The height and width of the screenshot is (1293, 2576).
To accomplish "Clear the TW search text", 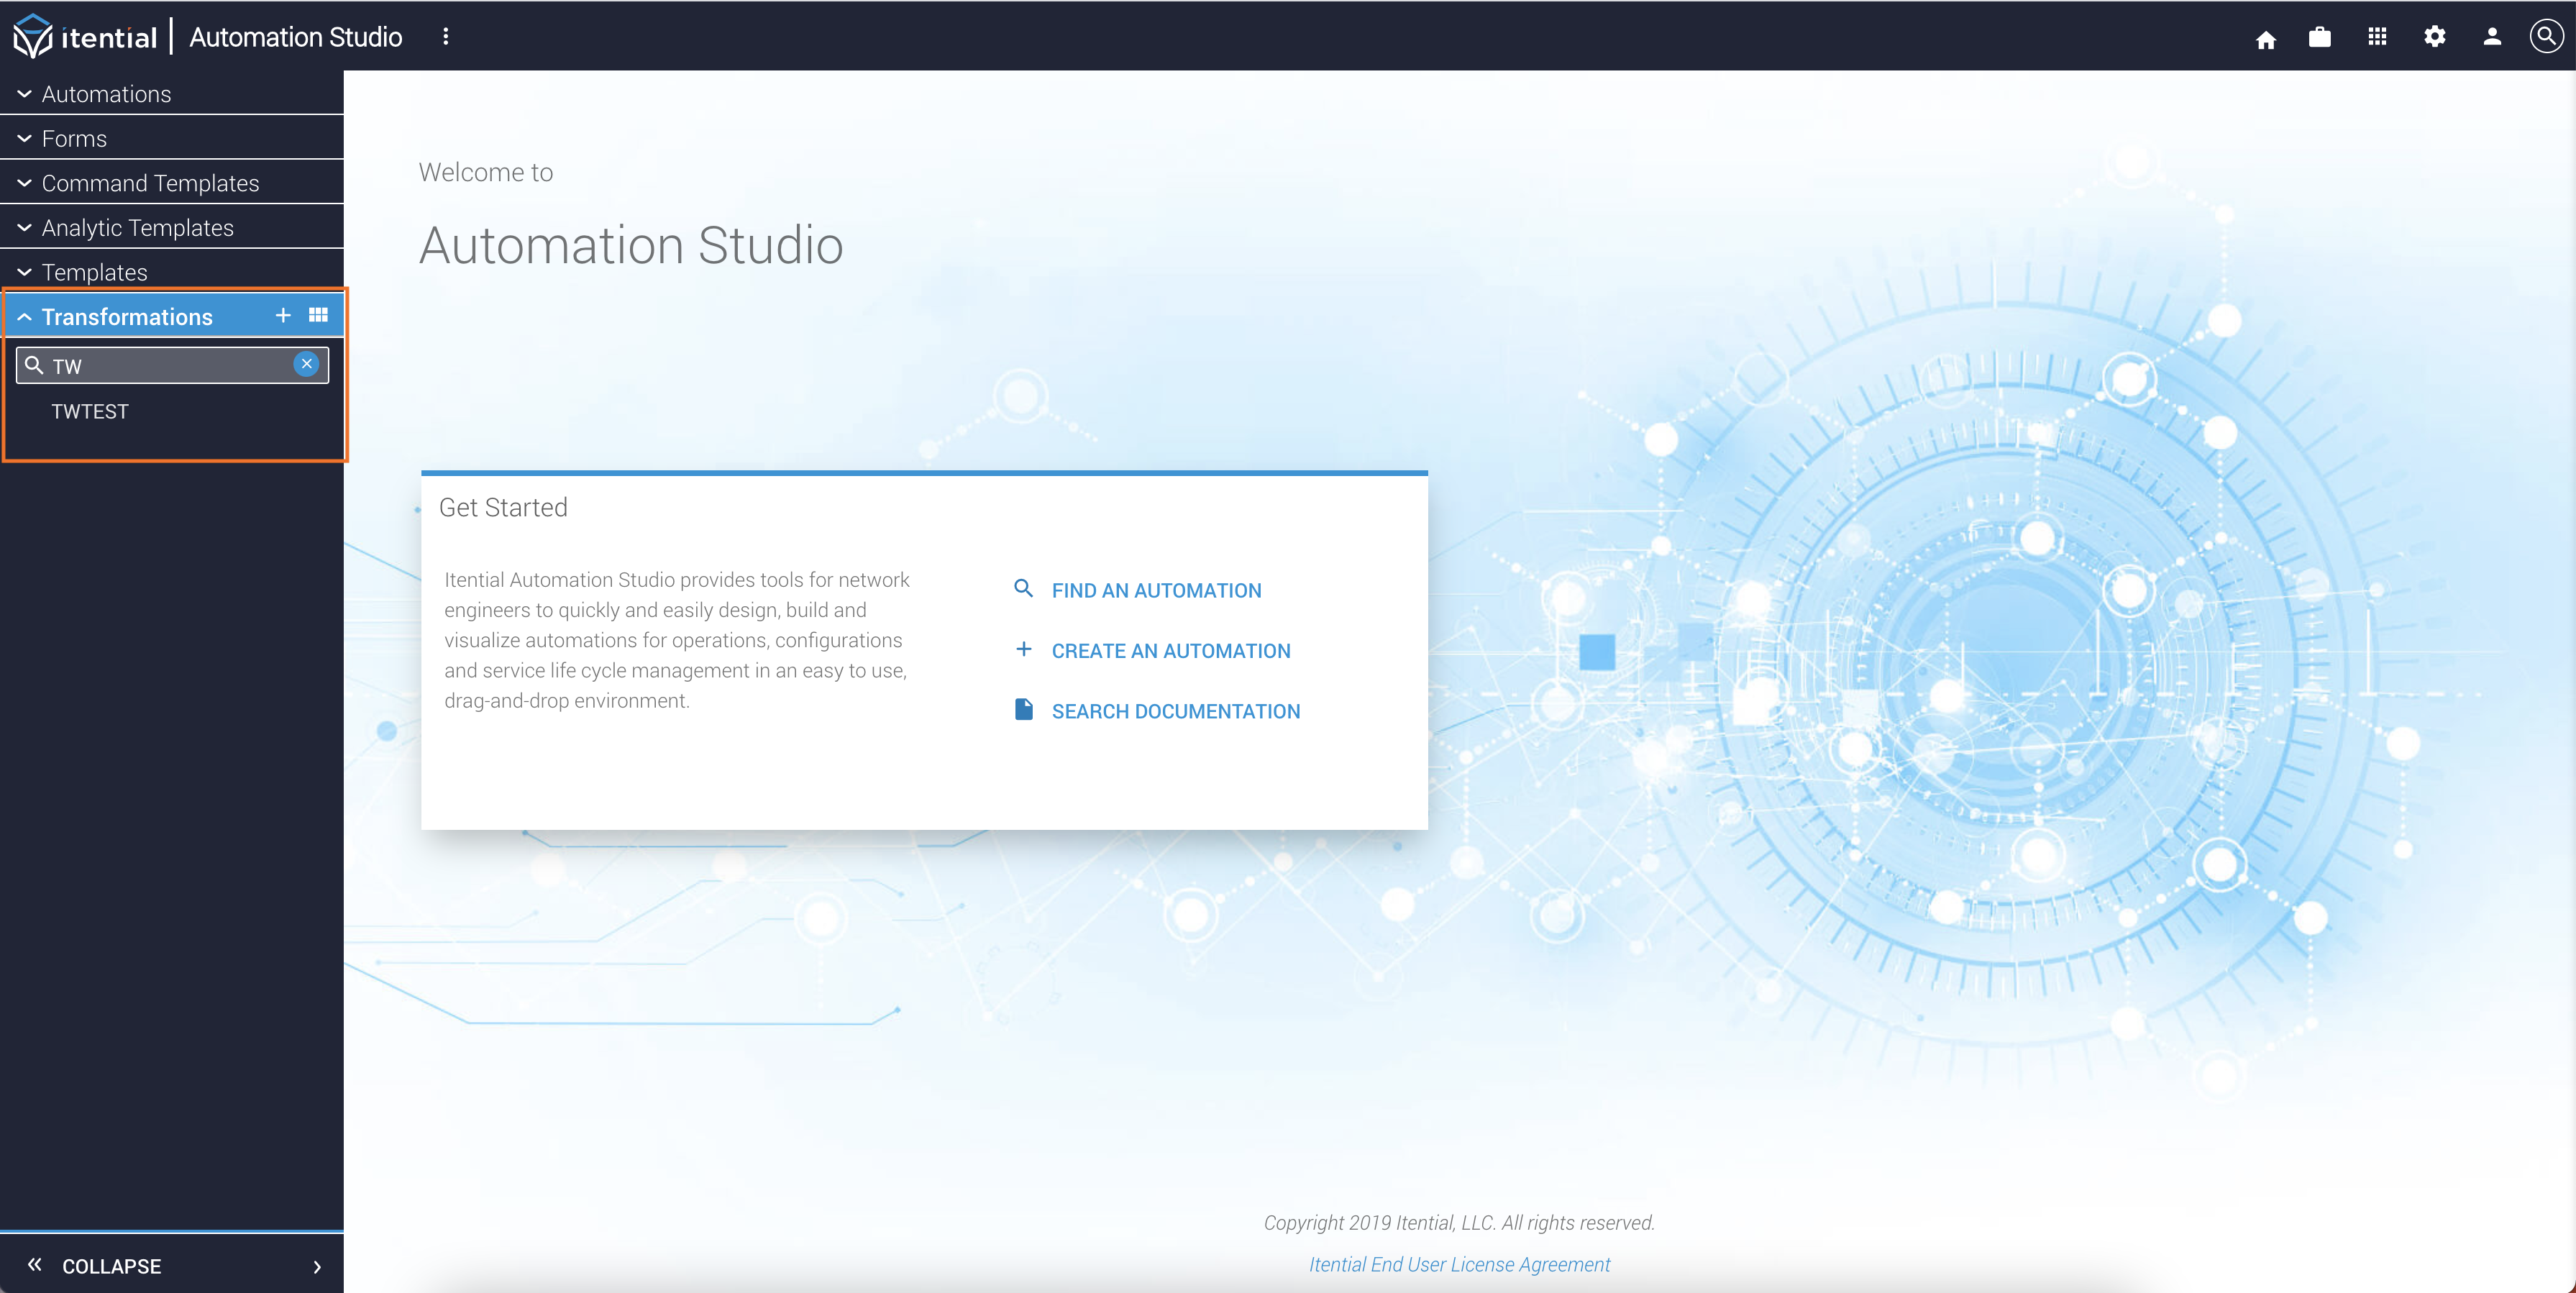I will pyautogui.click(x=307, y=364).
